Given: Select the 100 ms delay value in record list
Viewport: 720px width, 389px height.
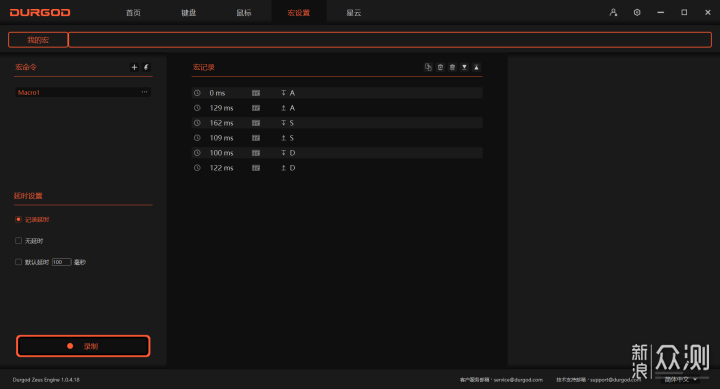Looking at the screenshot, I should 221,152.
